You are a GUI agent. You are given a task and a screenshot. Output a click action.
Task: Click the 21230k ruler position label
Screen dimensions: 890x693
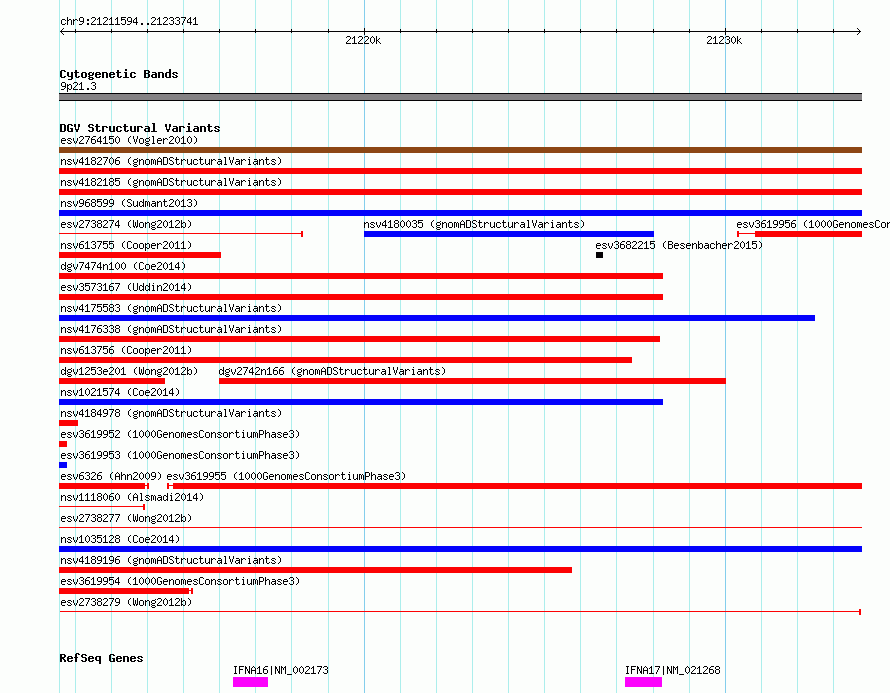724,40
